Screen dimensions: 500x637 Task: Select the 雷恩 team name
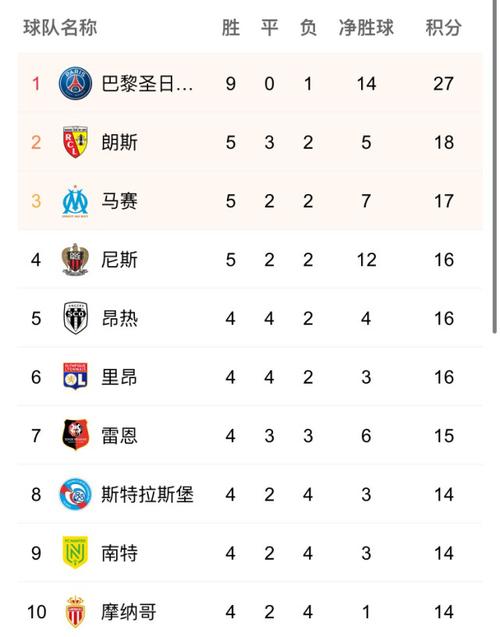[119, 436]
